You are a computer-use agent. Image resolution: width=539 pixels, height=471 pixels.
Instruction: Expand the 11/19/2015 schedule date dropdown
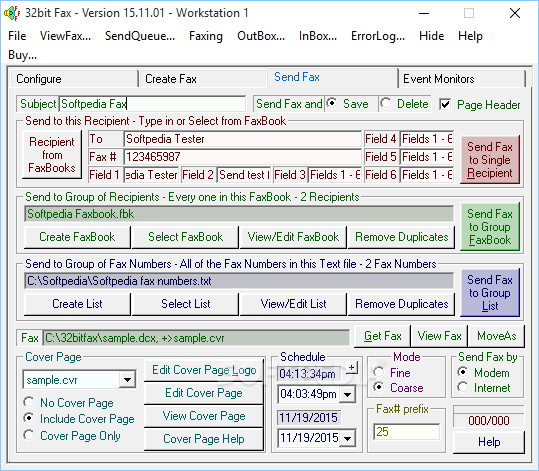tap(348, 439)
